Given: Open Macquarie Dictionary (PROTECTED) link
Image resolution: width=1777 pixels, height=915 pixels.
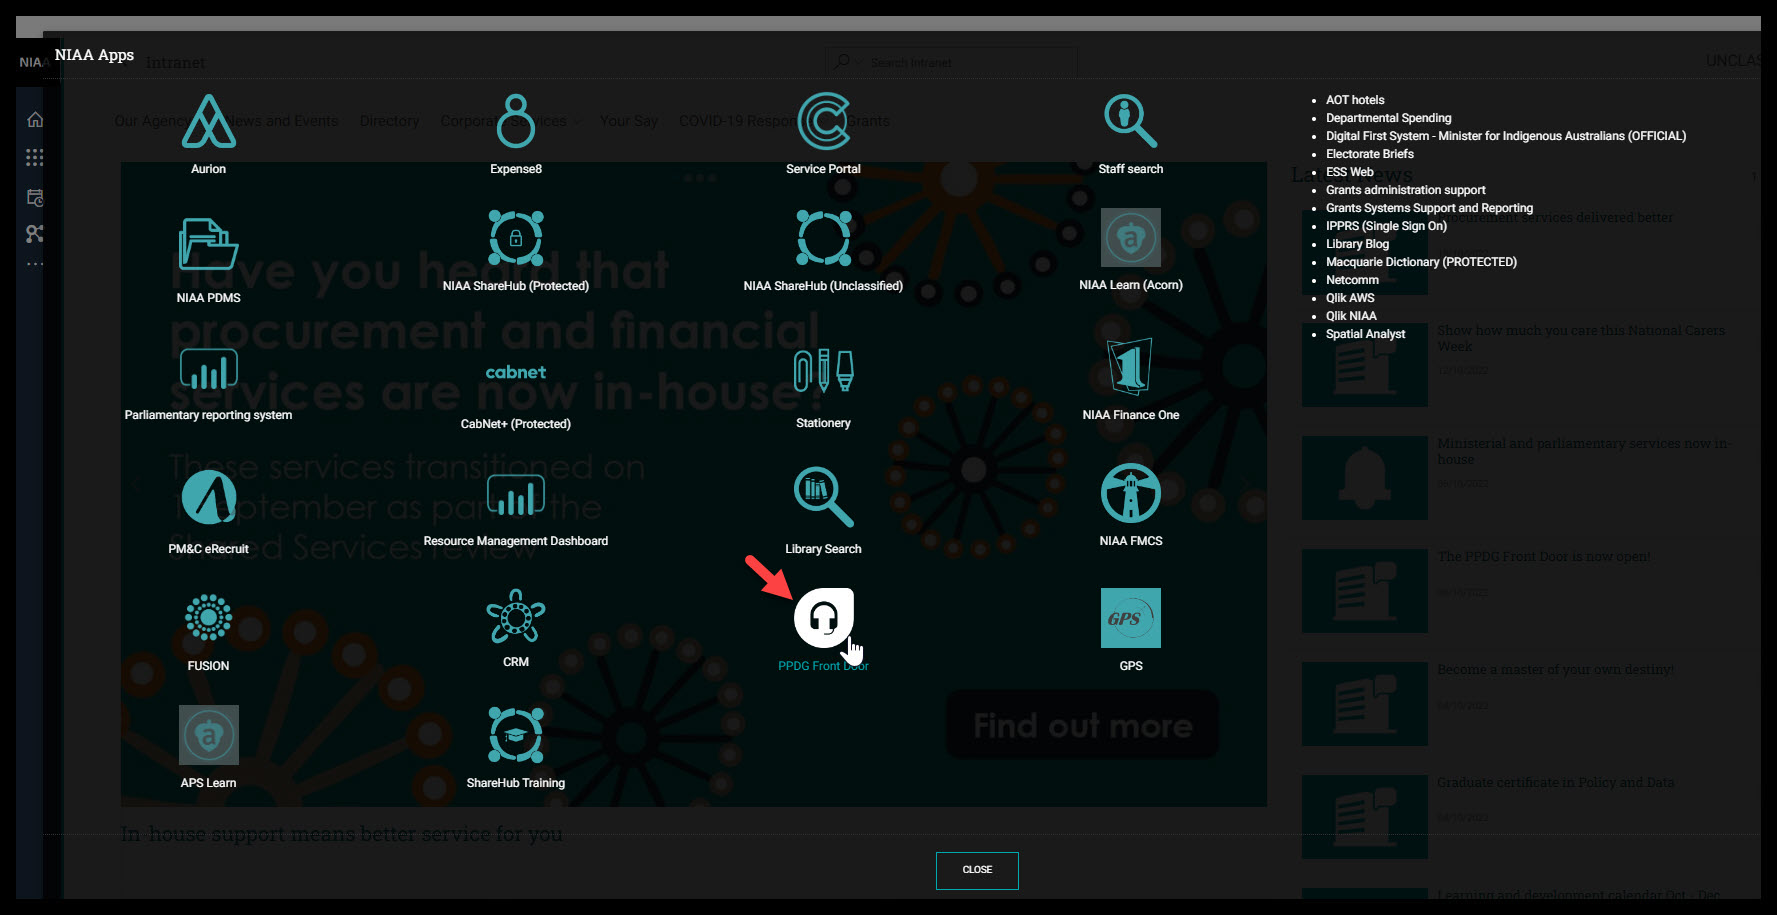Looking at the screenshot, I should tap(1421, 262).
